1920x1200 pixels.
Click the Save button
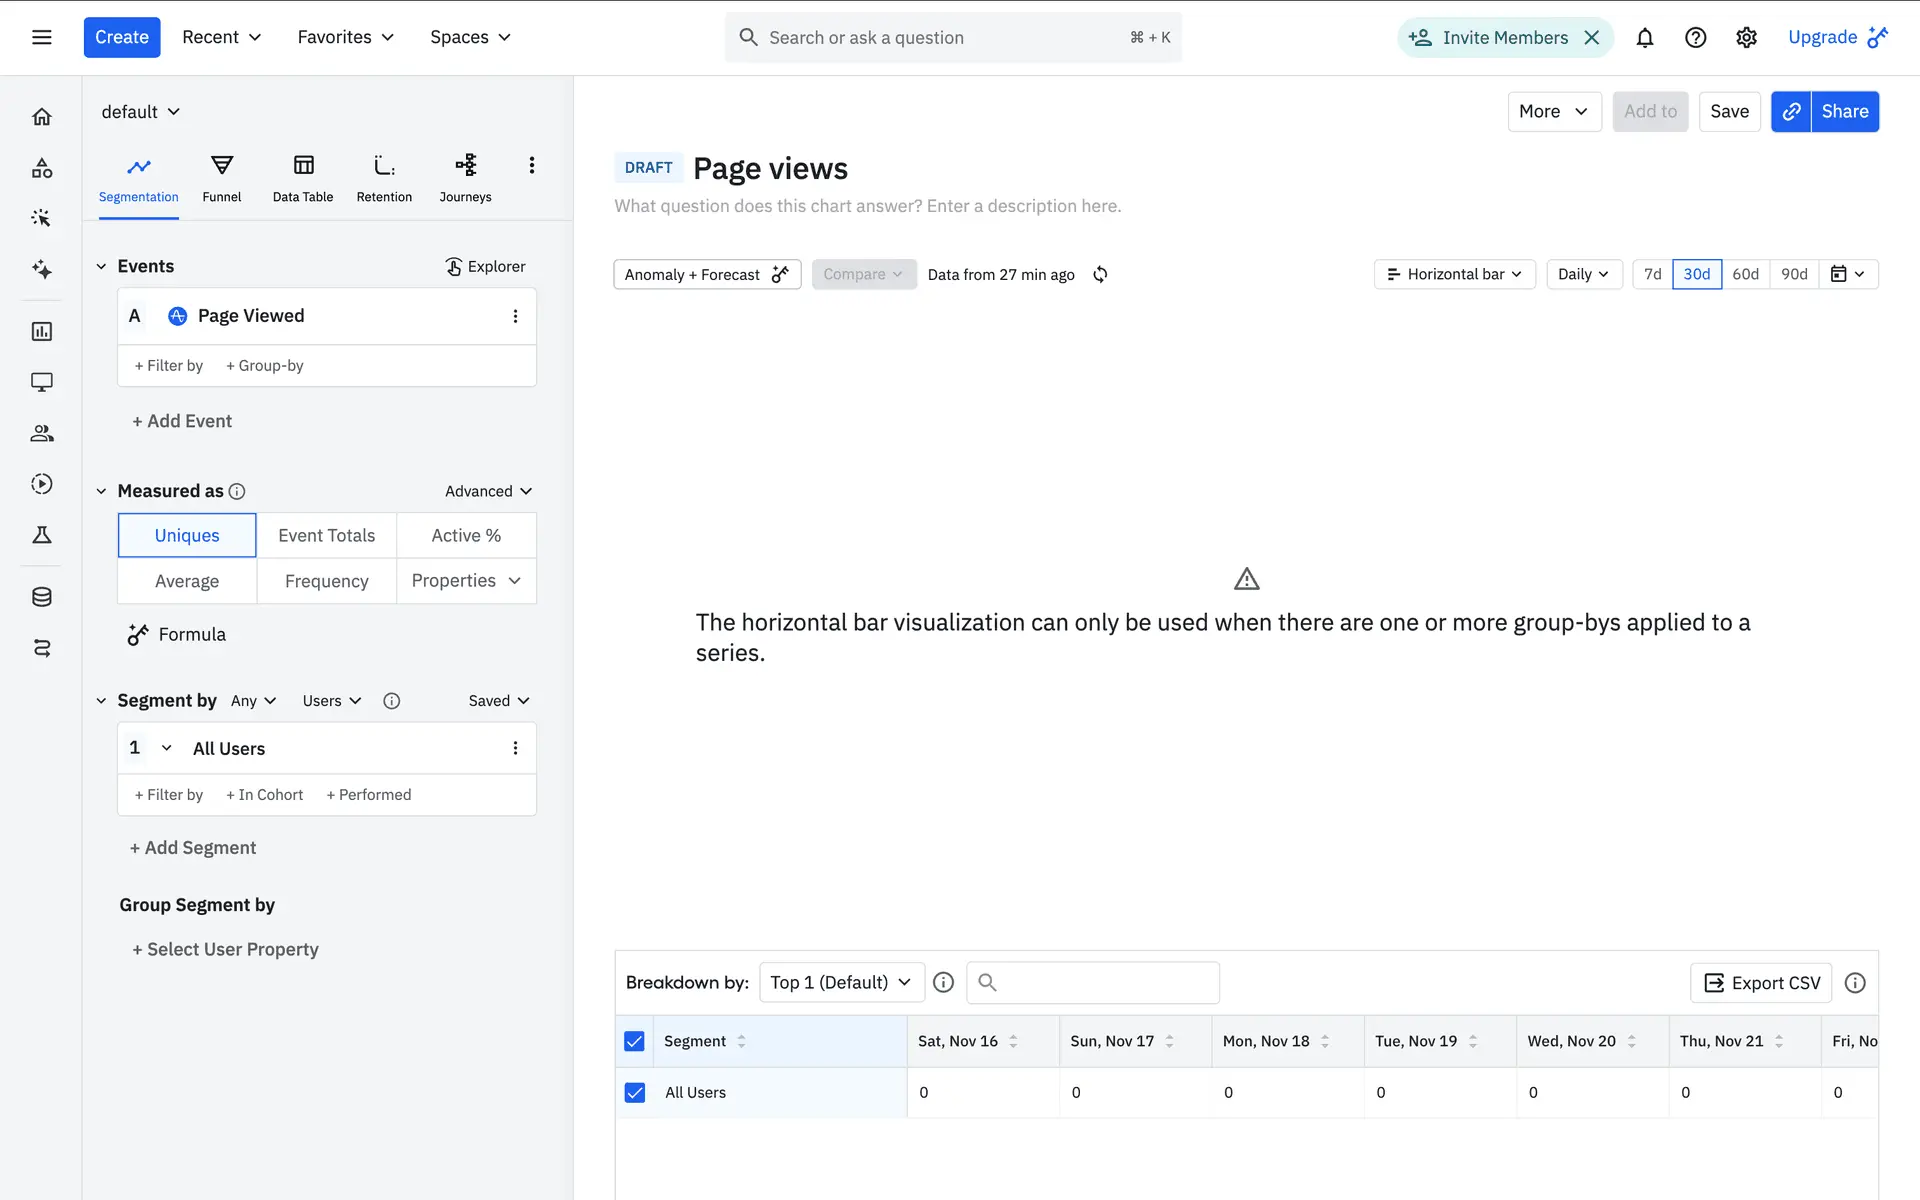1729,112
